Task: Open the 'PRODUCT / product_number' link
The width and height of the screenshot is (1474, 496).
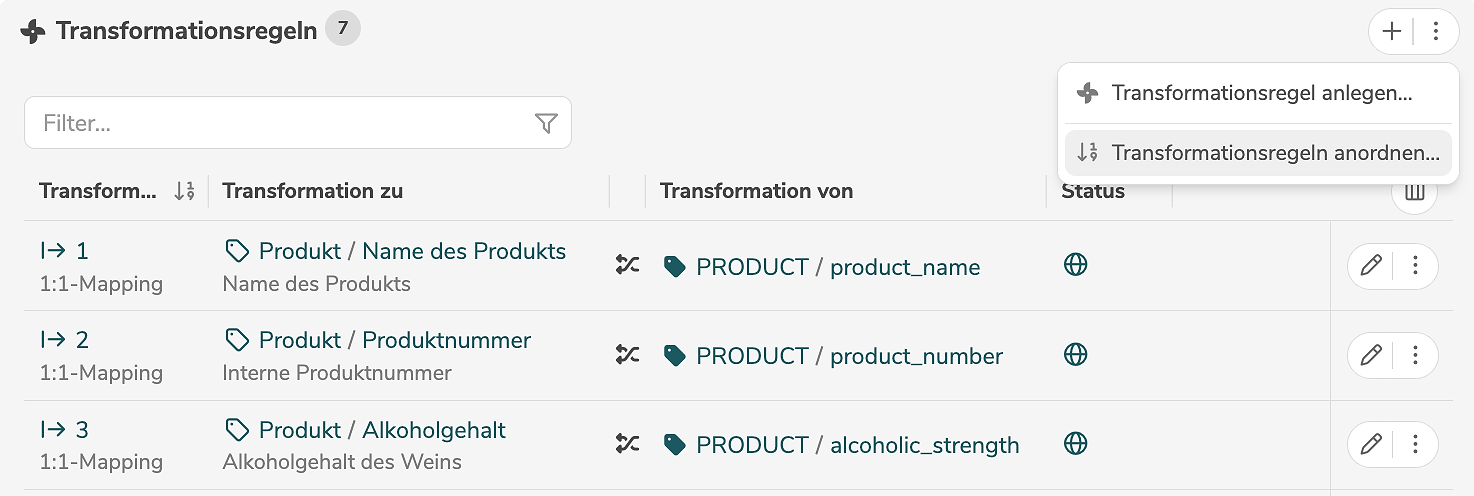Action: [848, 356]
